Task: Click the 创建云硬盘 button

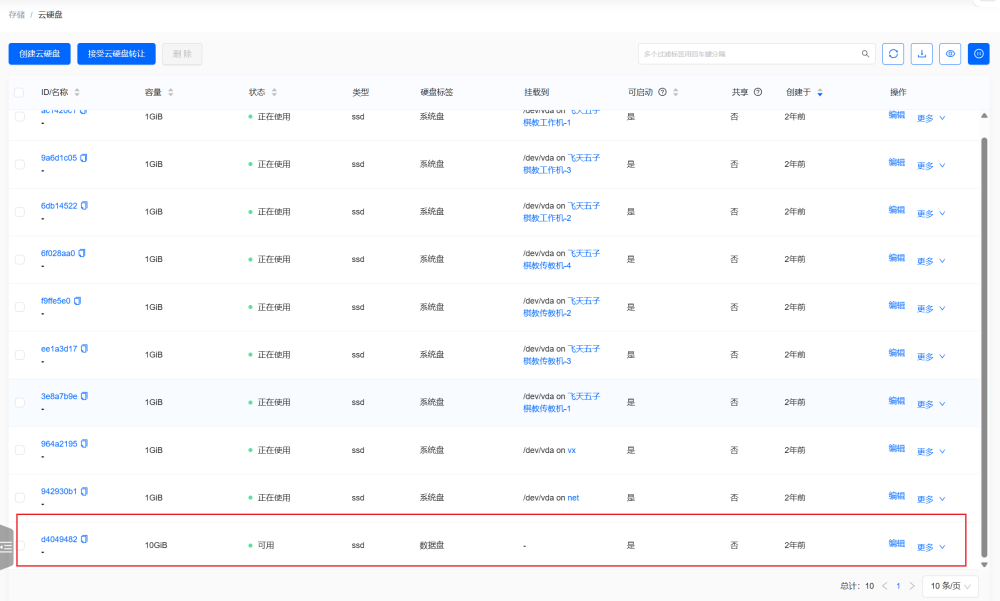Action: pos(40,54)
